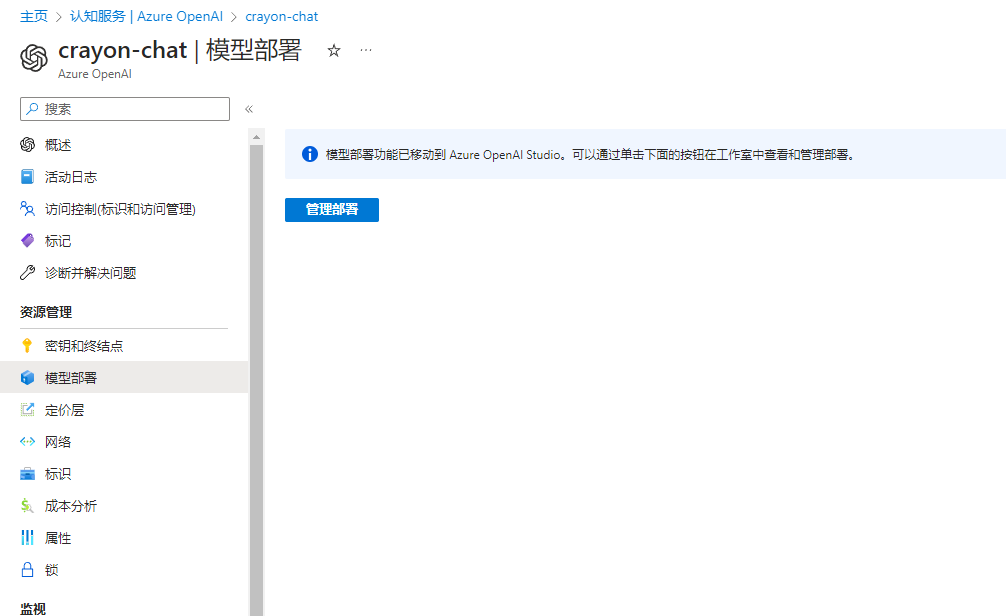Click the 资源管理 section heading
1006x616 pixels.
pyautogui.click(x=46, y=312)
